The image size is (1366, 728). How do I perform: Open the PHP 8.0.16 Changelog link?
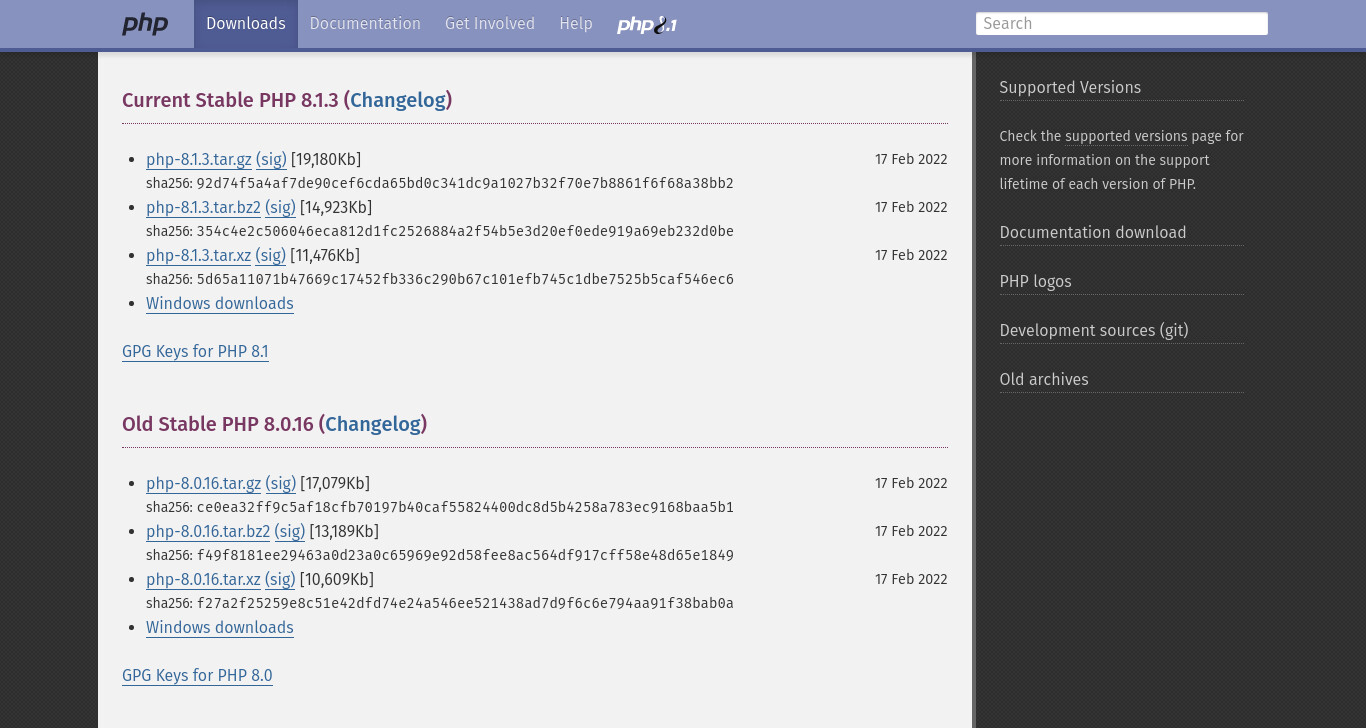373,424
